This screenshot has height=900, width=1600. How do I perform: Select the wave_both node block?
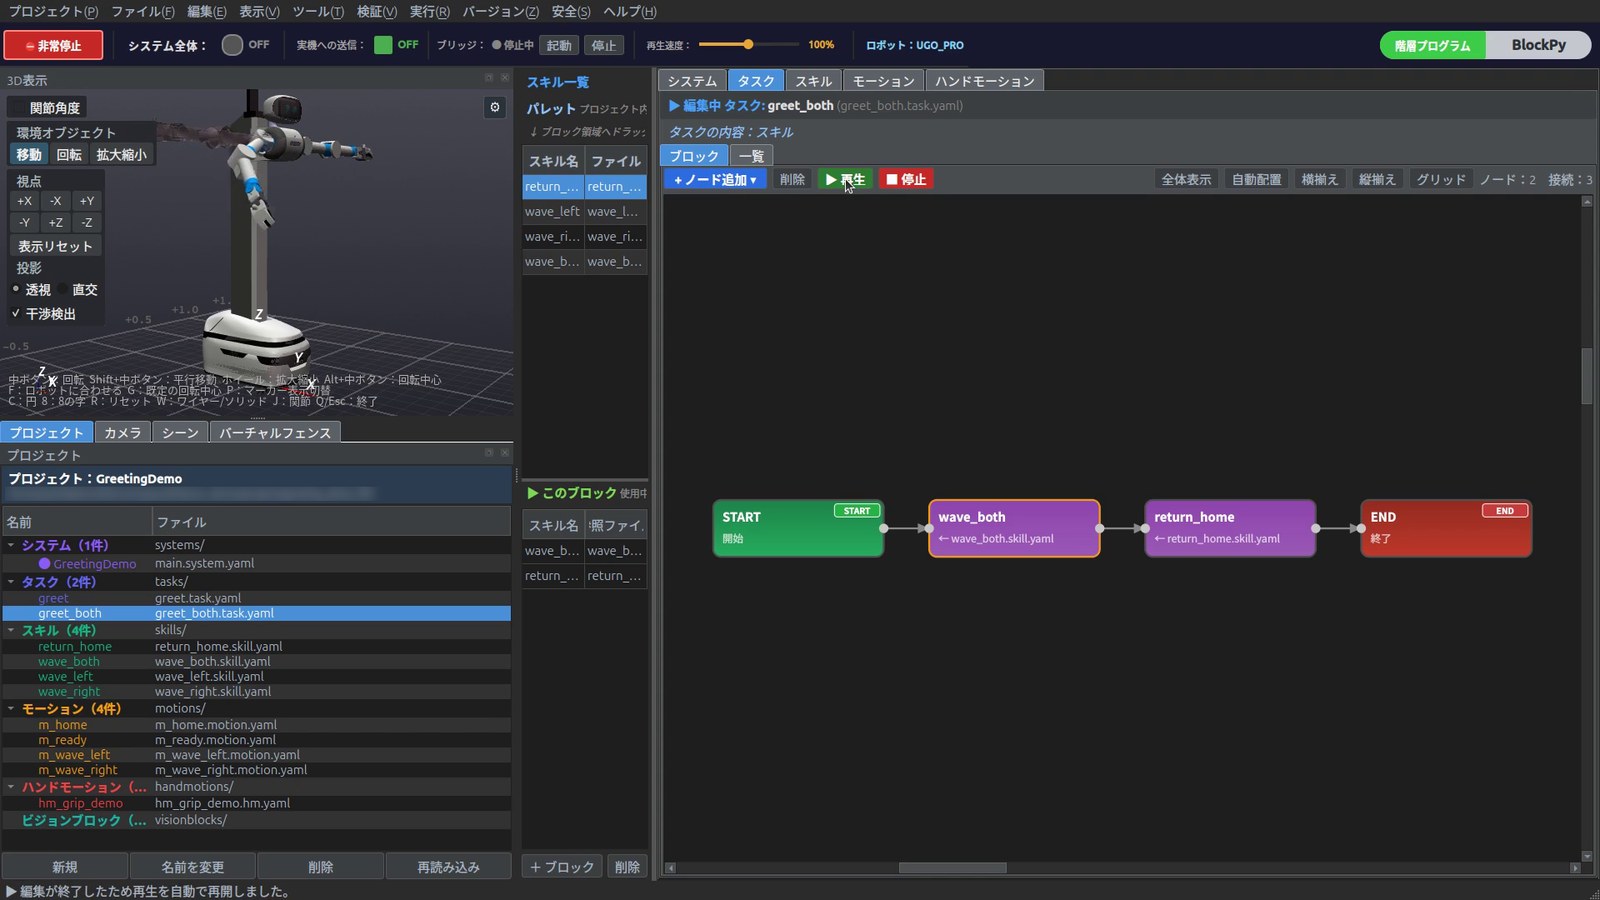pos(1014,528)
